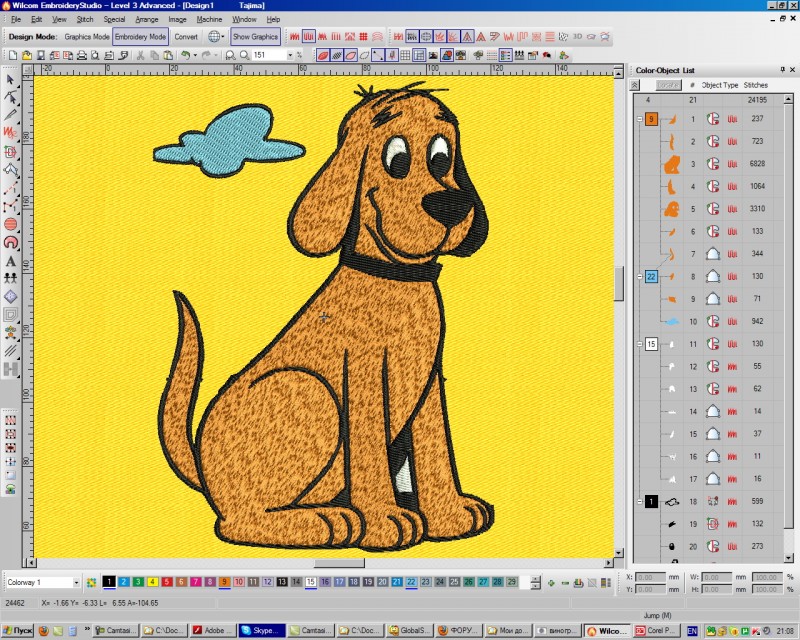
Task: Click the horizontal scrollbar thumb under canvas
Action: click(x=339, y=563)
